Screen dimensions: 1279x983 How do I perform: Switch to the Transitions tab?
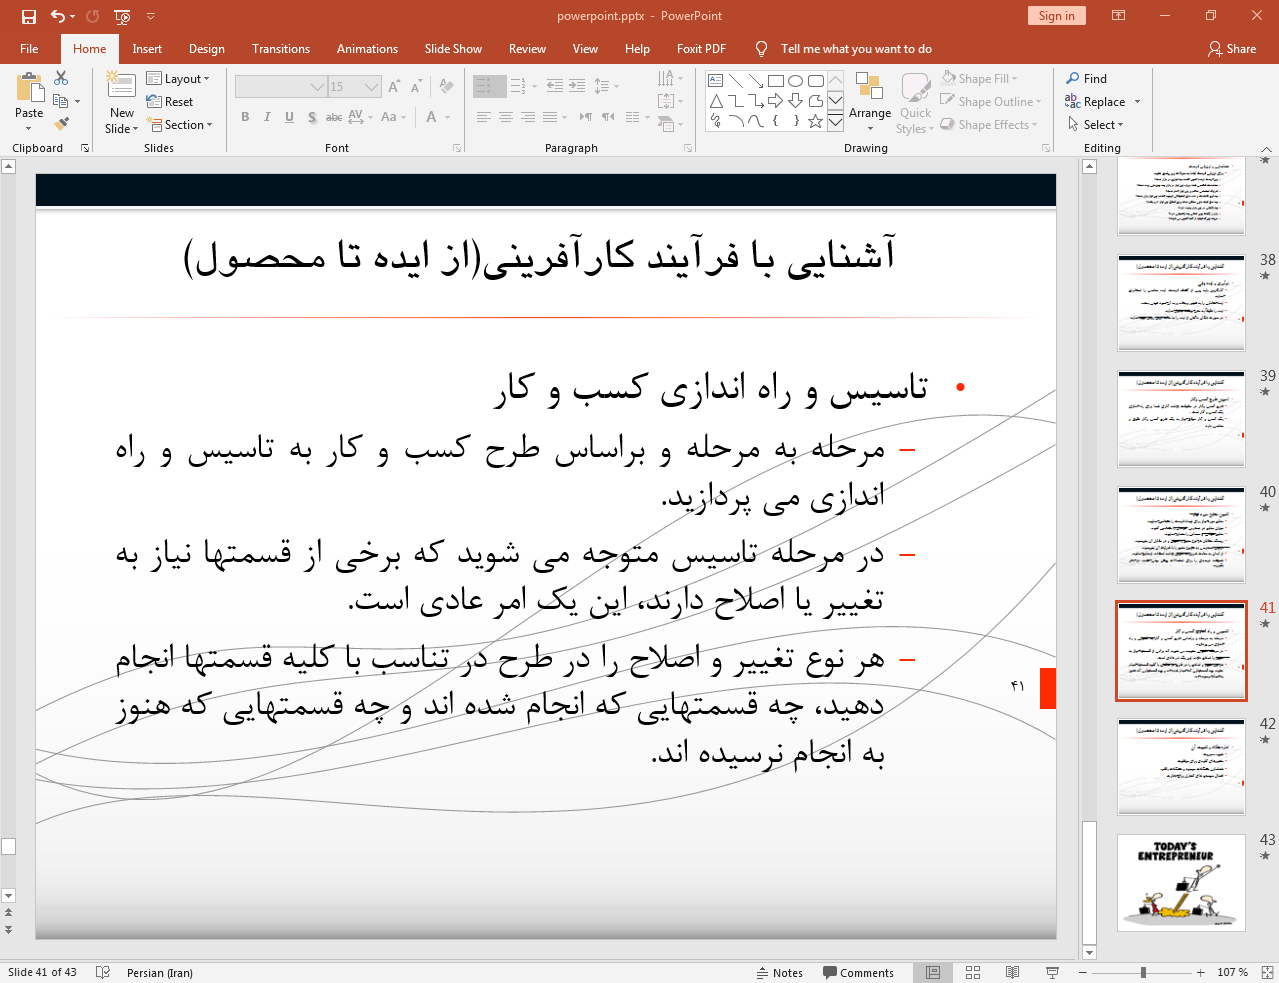(x=281, y=49)
